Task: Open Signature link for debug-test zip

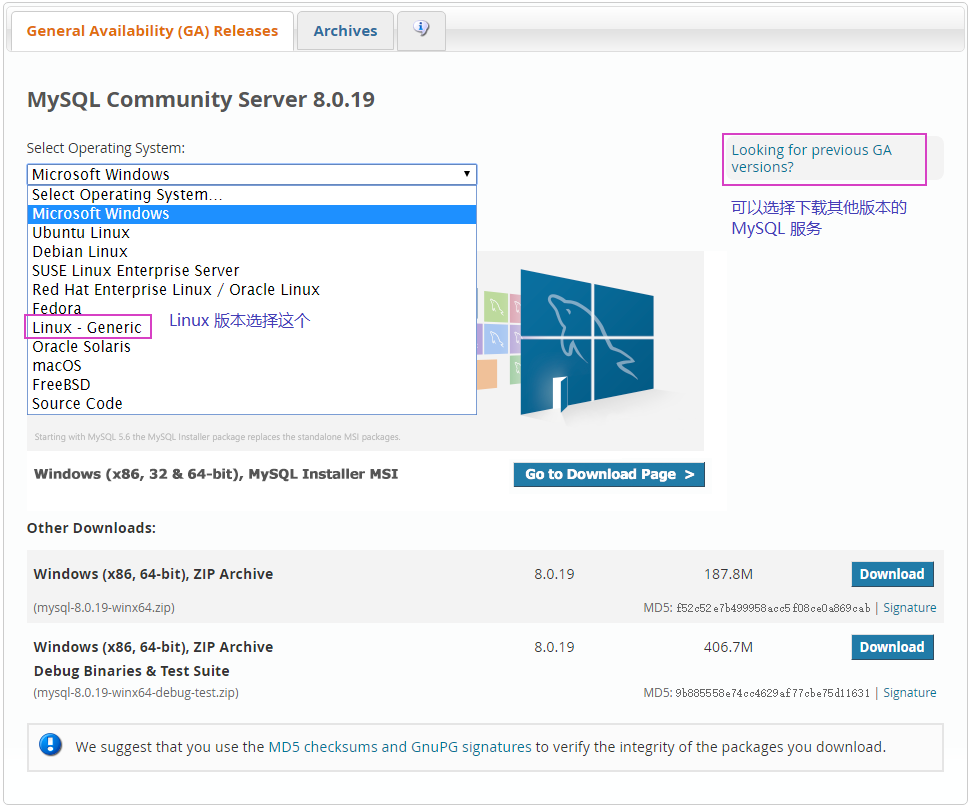Action: click(909, 693)
